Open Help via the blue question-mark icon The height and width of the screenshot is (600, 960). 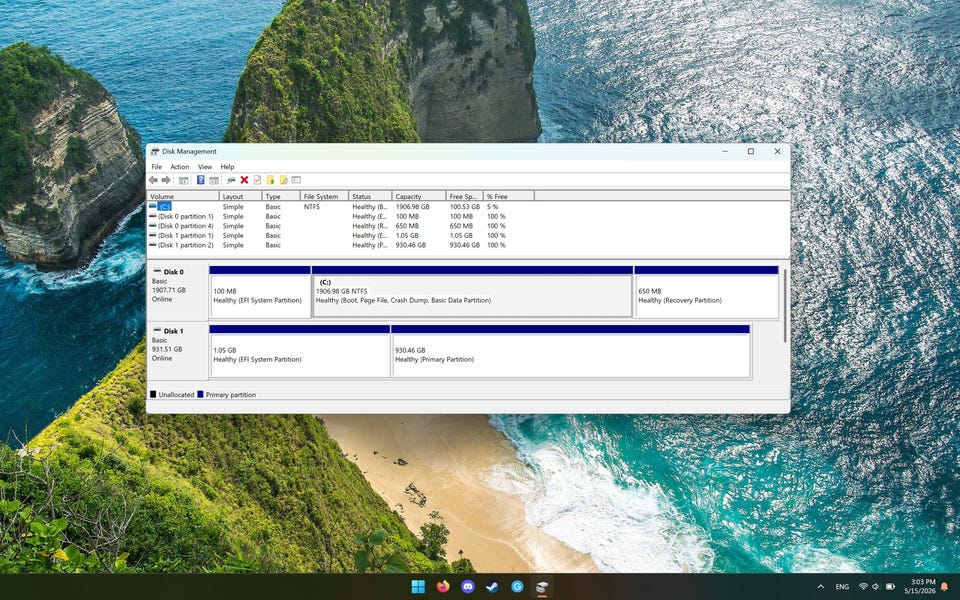click(x=200, y=180)
